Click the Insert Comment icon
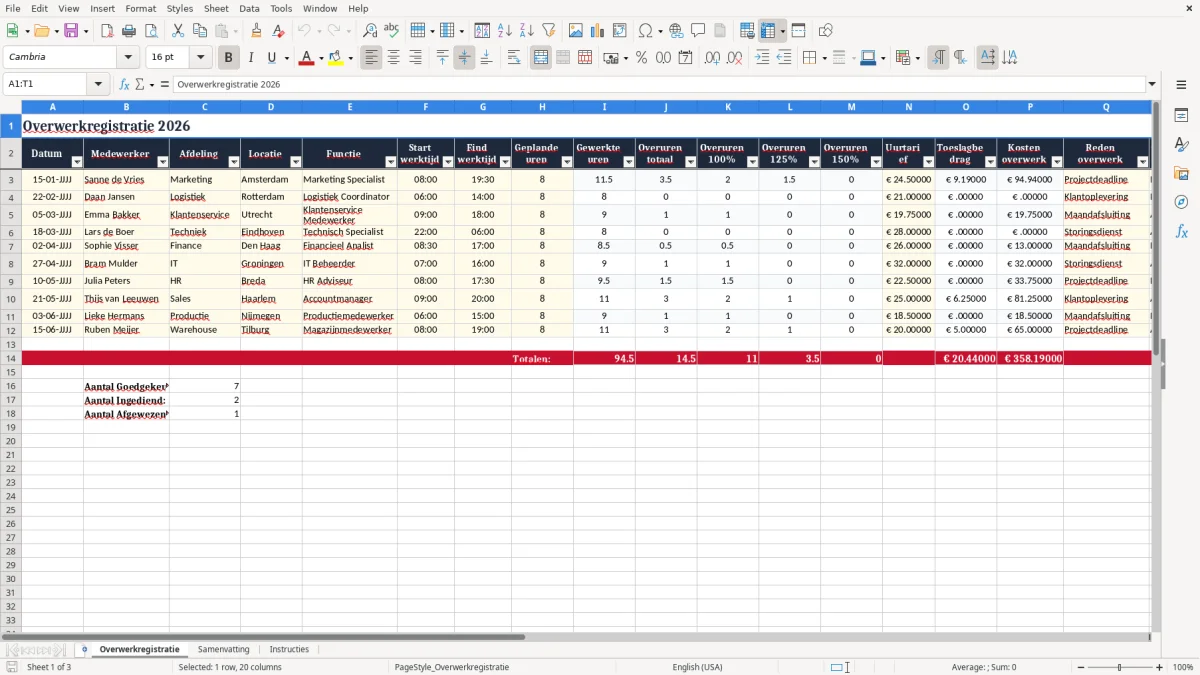Screen dimensions: 1200x675 pos(698,31)
